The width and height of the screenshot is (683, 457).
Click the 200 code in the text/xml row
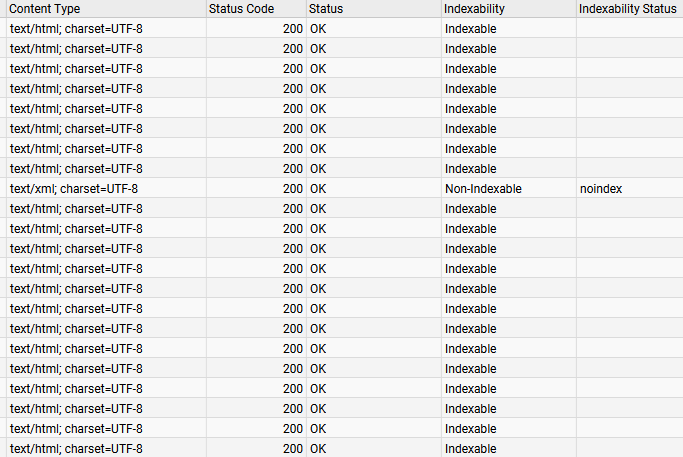pos(292,188)
